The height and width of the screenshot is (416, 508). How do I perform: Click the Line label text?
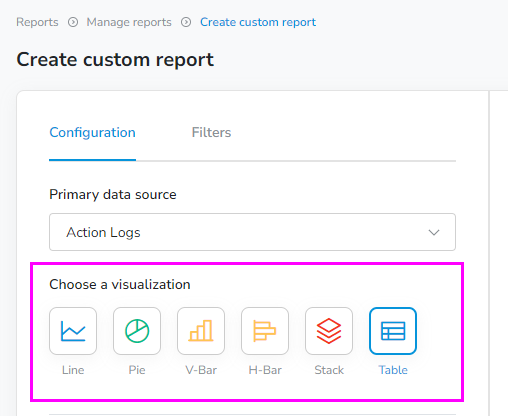point(73,370)
